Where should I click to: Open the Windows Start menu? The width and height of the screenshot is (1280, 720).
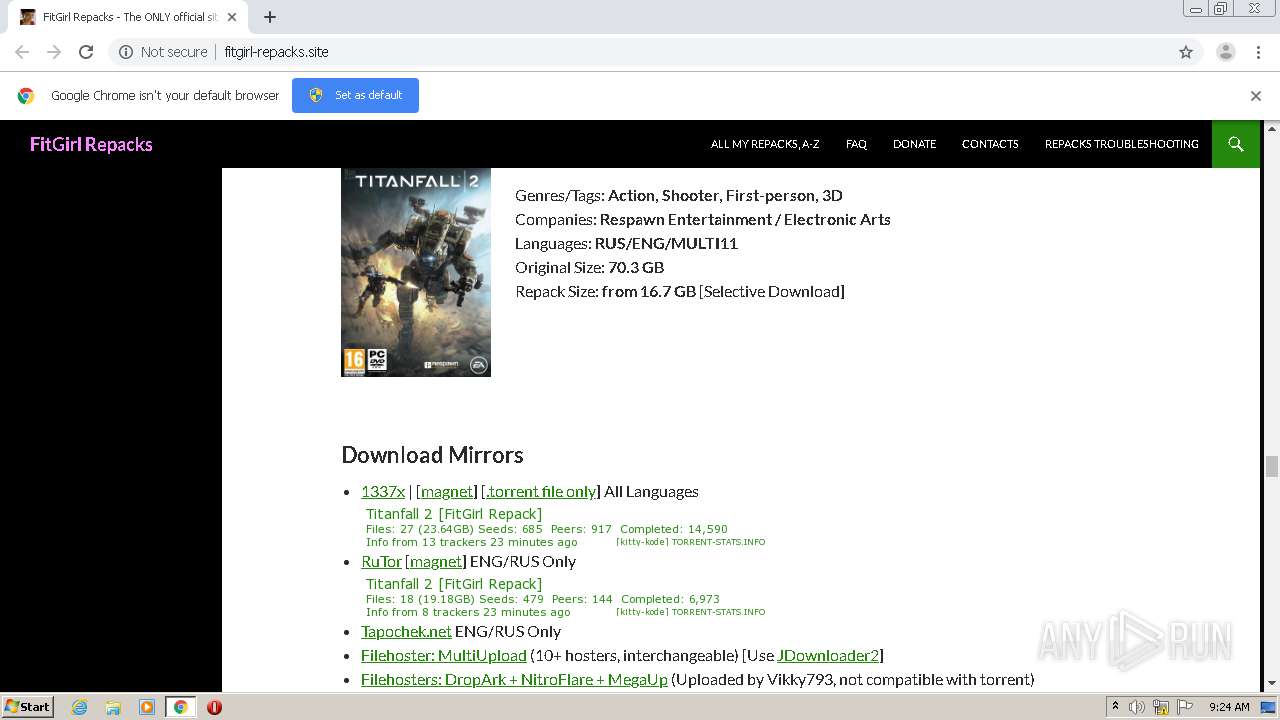[x=27, y=707]
